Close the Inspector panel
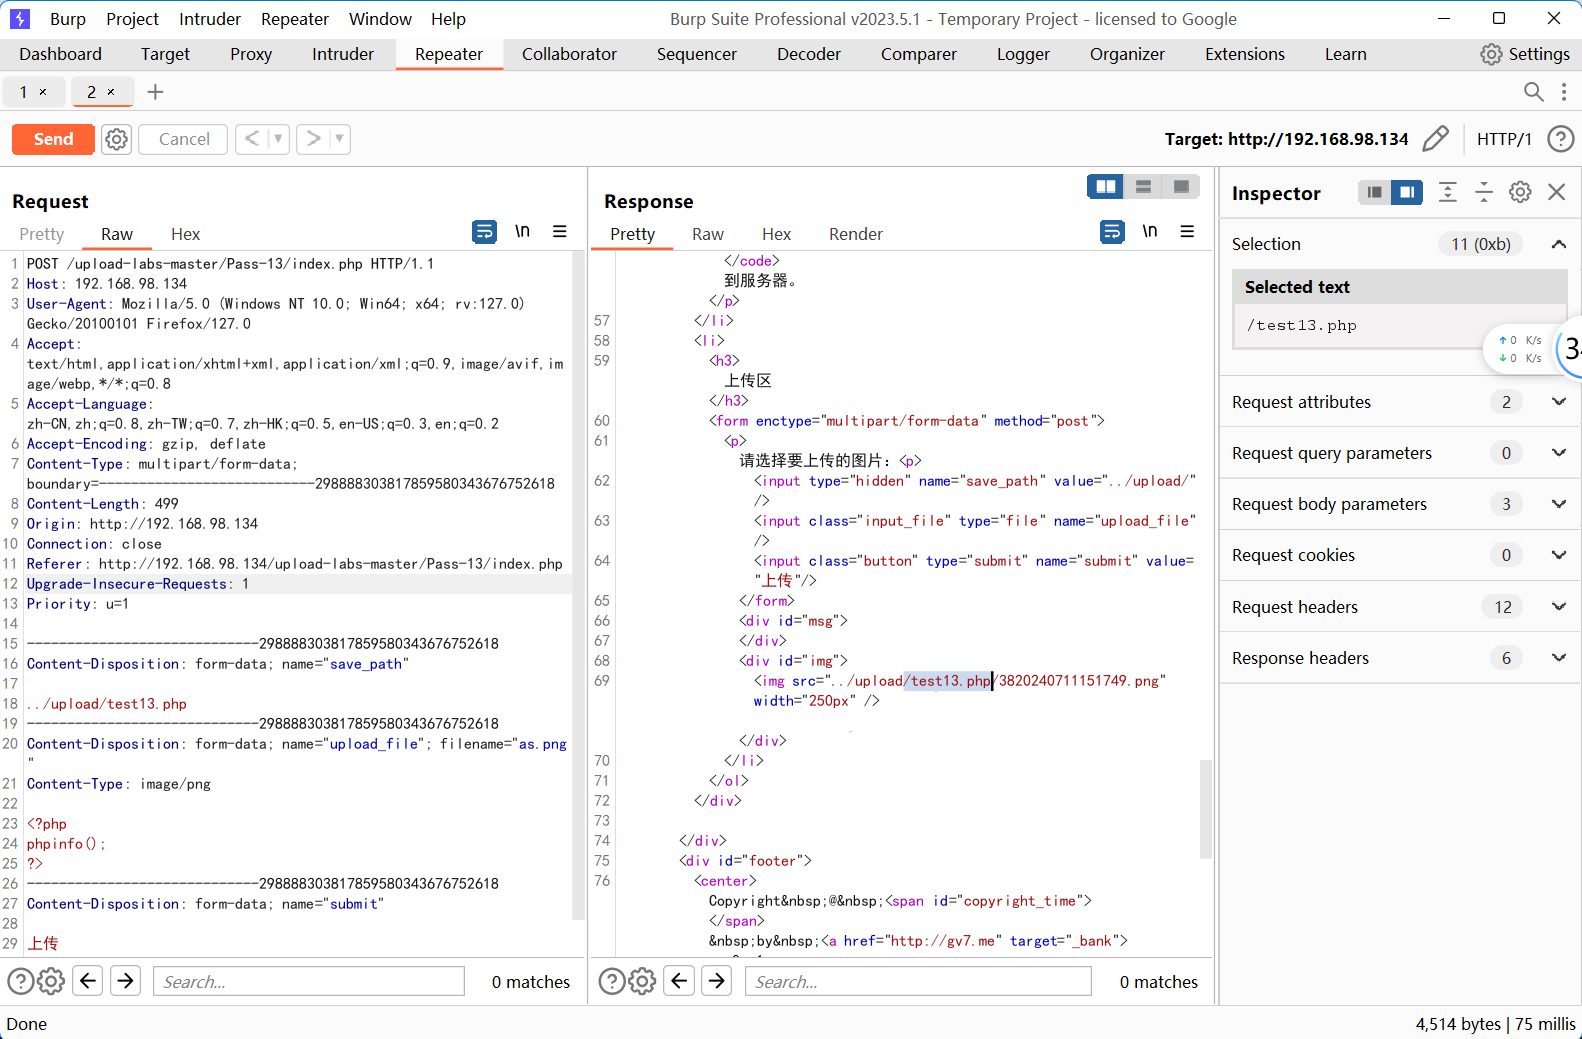This screenshot has height=1039, width=1582. (x=1557, y=192)
